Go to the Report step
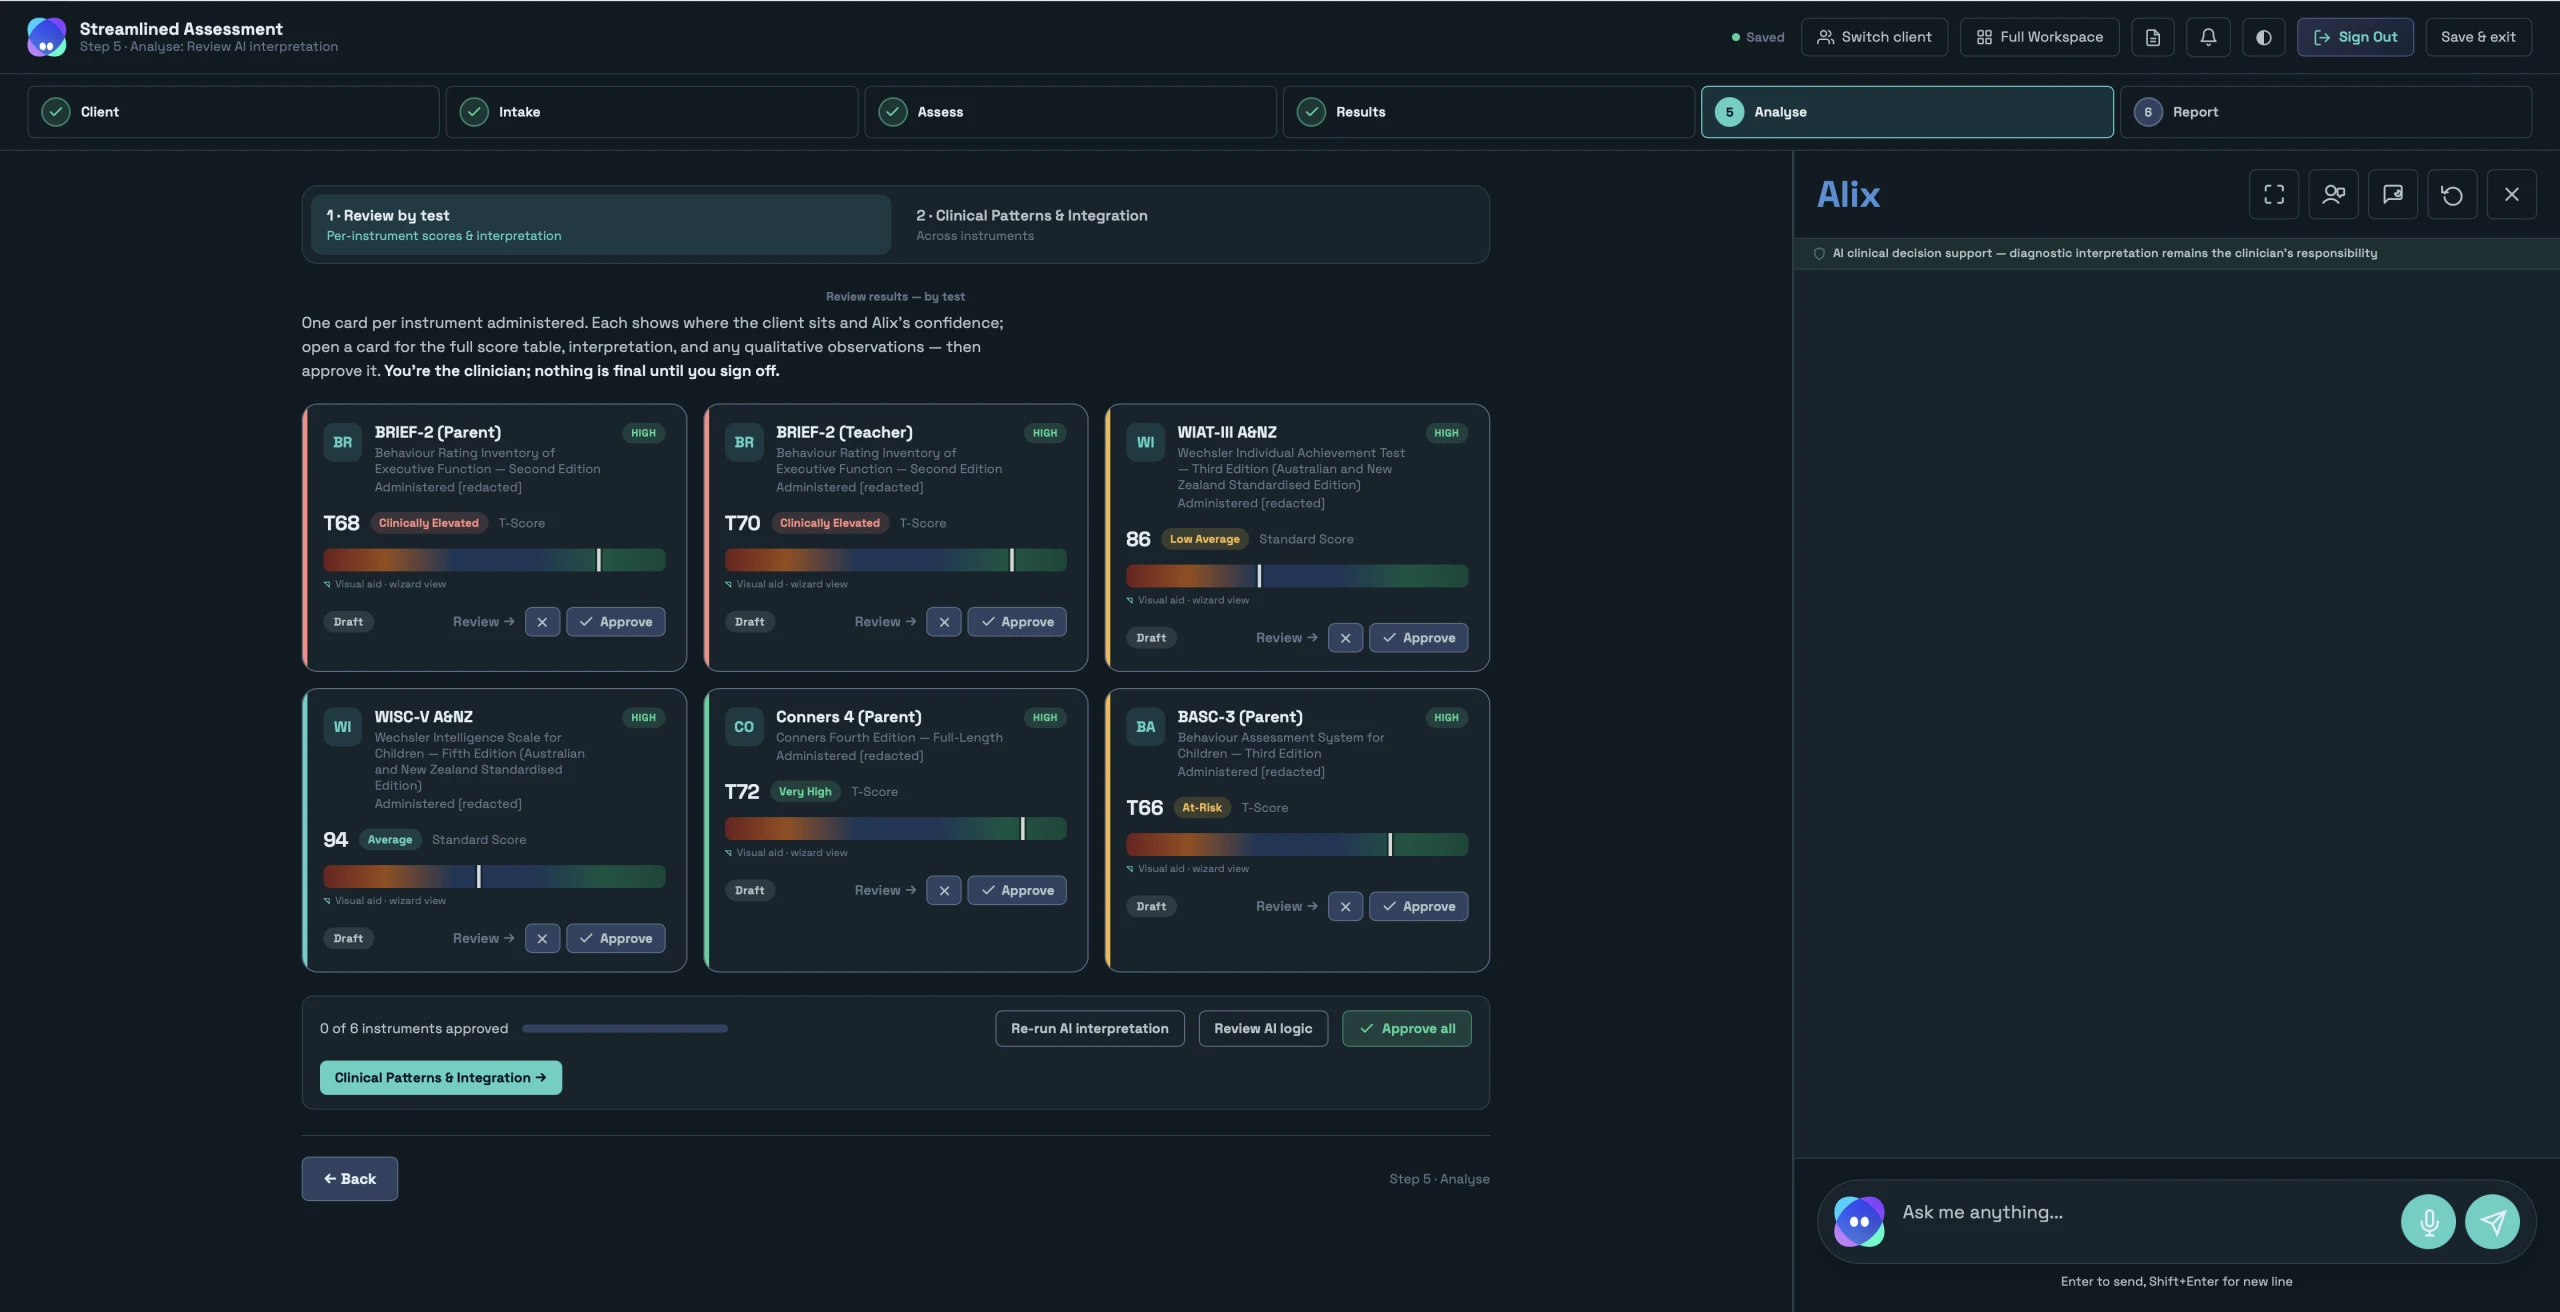This screenshot has height=1312, width=2560. click(2326, 112)
